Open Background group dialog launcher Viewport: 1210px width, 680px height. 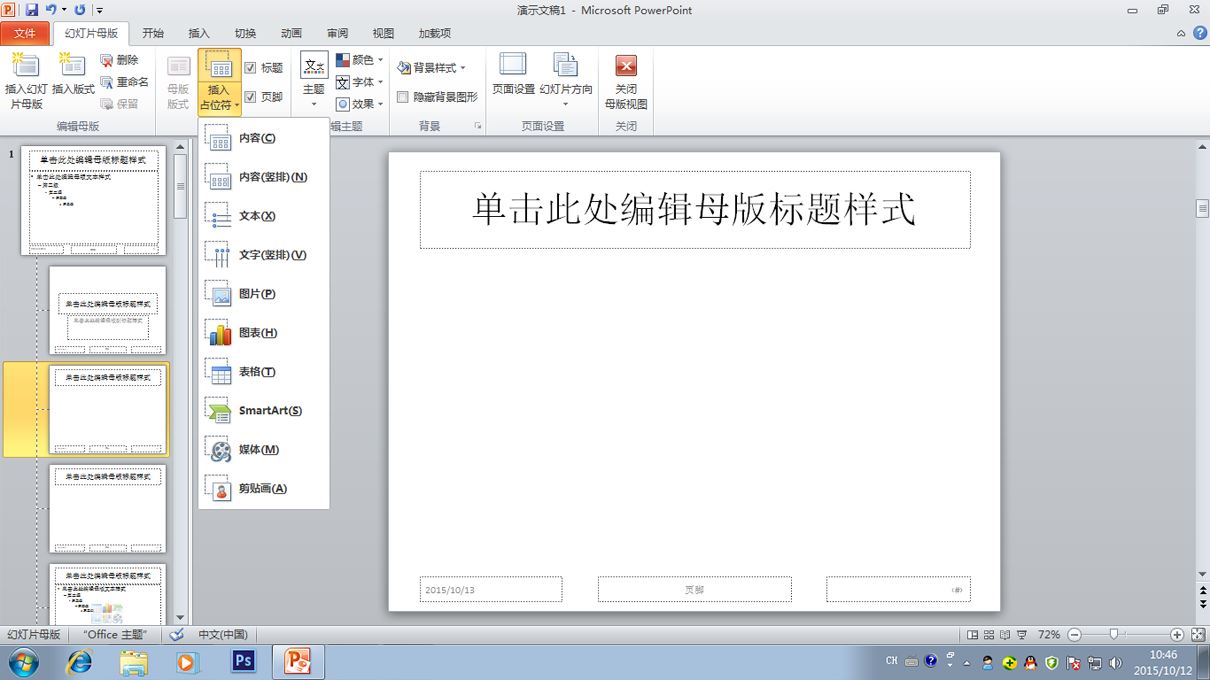(x=478, y=126)
